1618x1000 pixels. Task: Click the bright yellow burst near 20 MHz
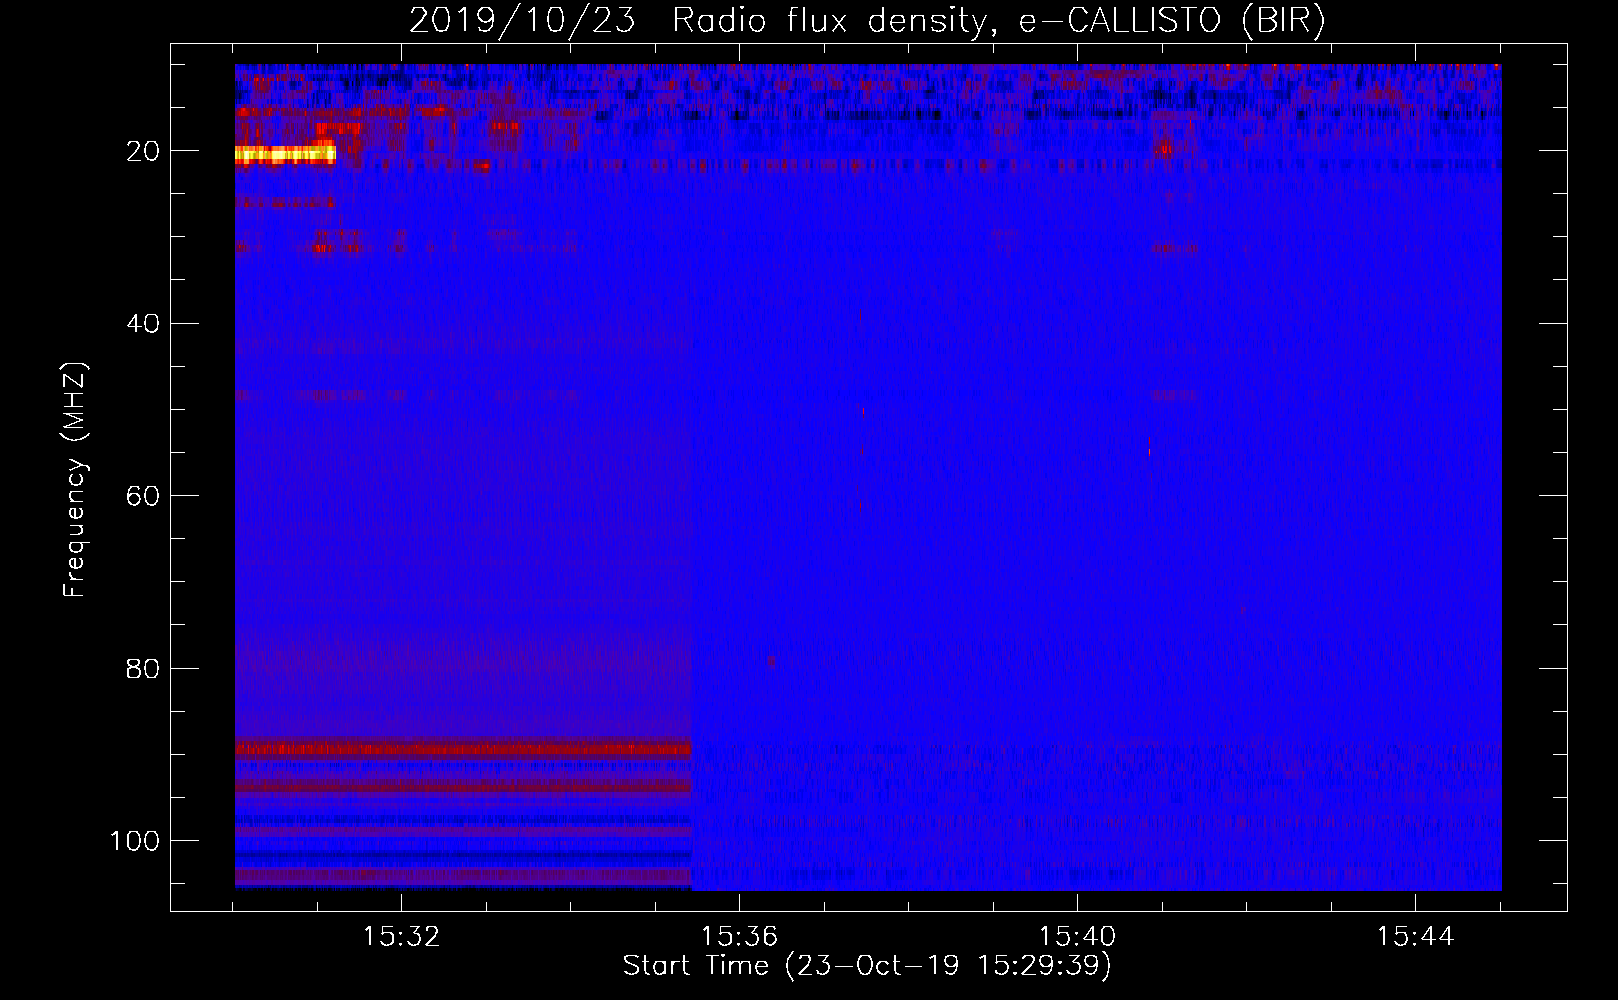284,154
